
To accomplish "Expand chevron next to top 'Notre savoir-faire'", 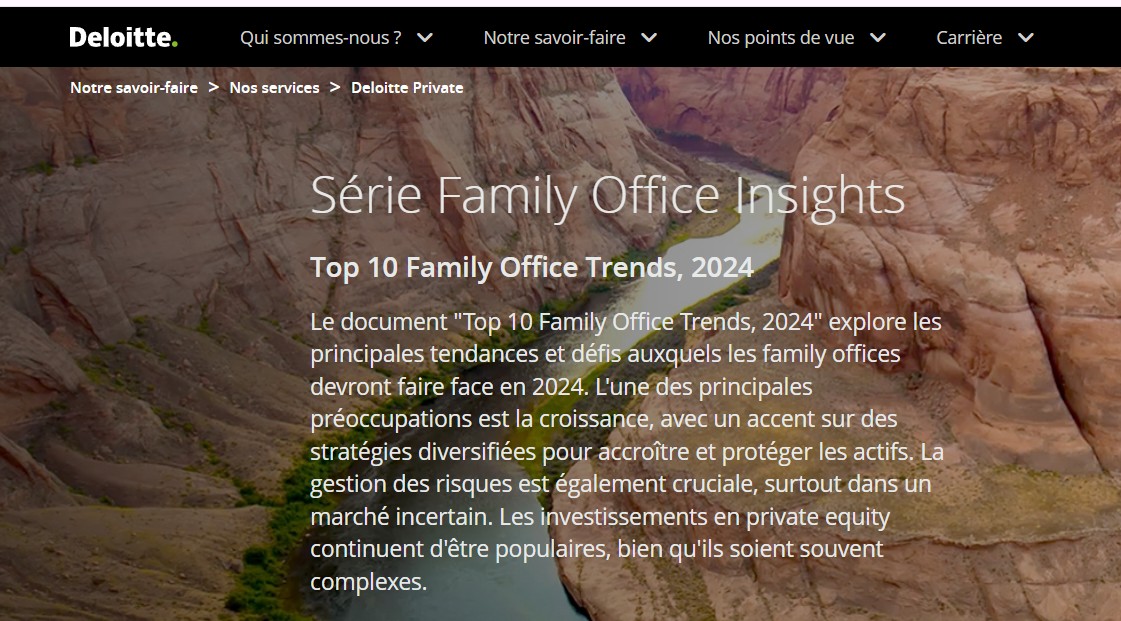I will pos(649,38).
